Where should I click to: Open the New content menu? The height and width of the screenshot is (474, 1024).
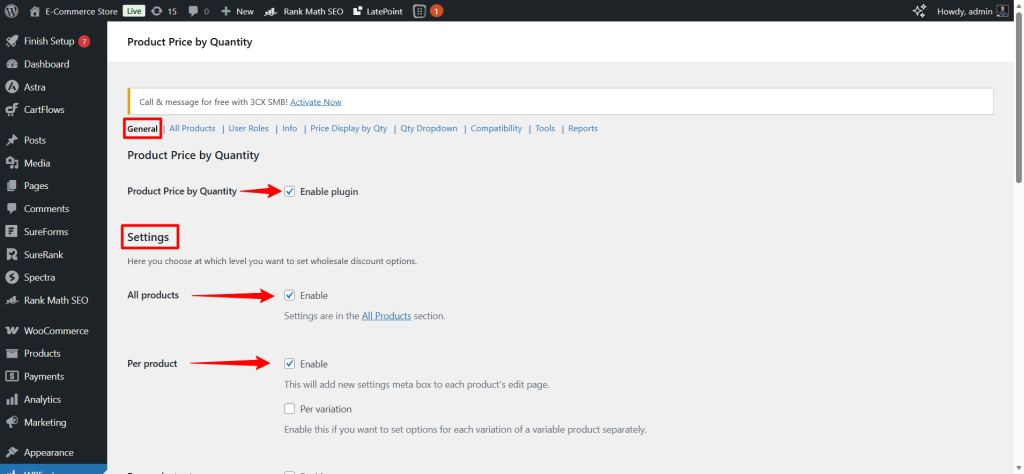click(x=237, y=11)
